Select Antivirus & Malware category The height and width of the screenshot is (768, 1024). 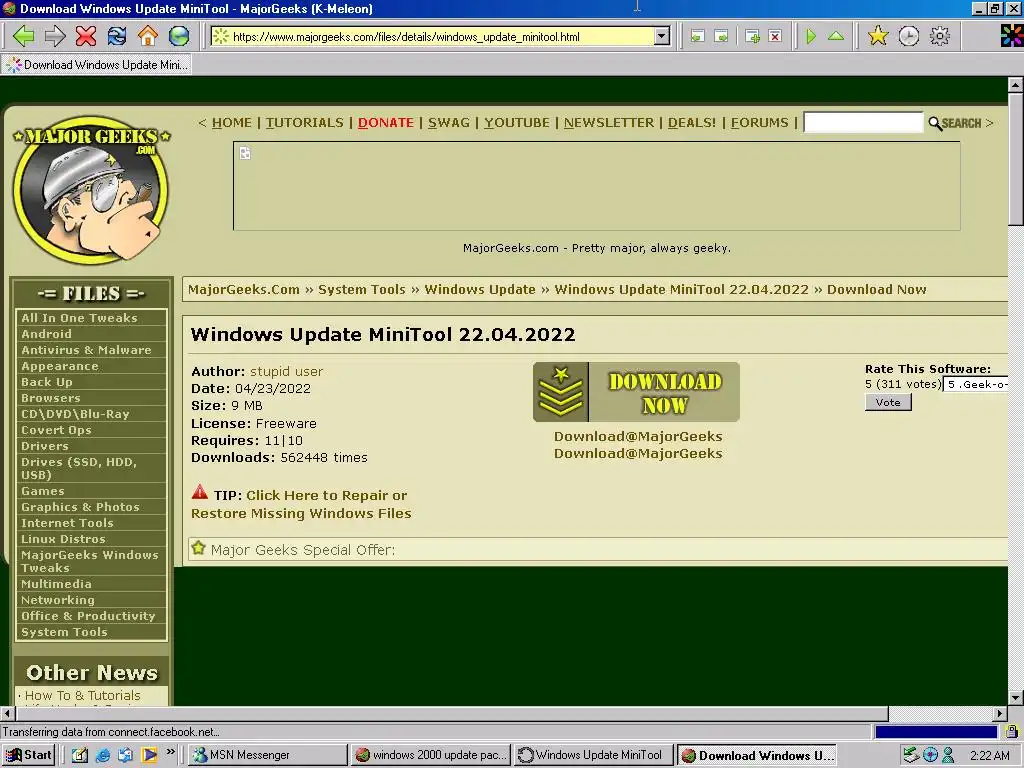tap(91, 350)
